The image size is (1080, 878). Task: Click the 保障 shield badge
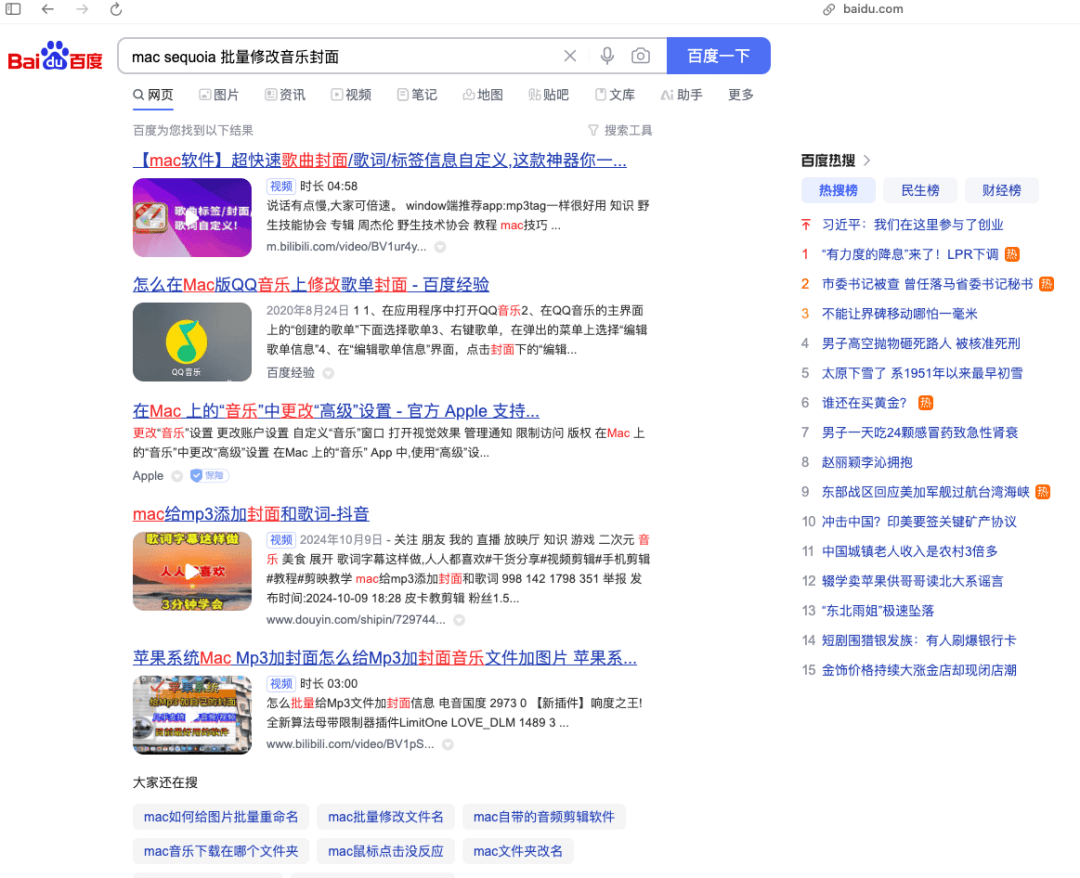pyautogui.click(x=209, y=476)
